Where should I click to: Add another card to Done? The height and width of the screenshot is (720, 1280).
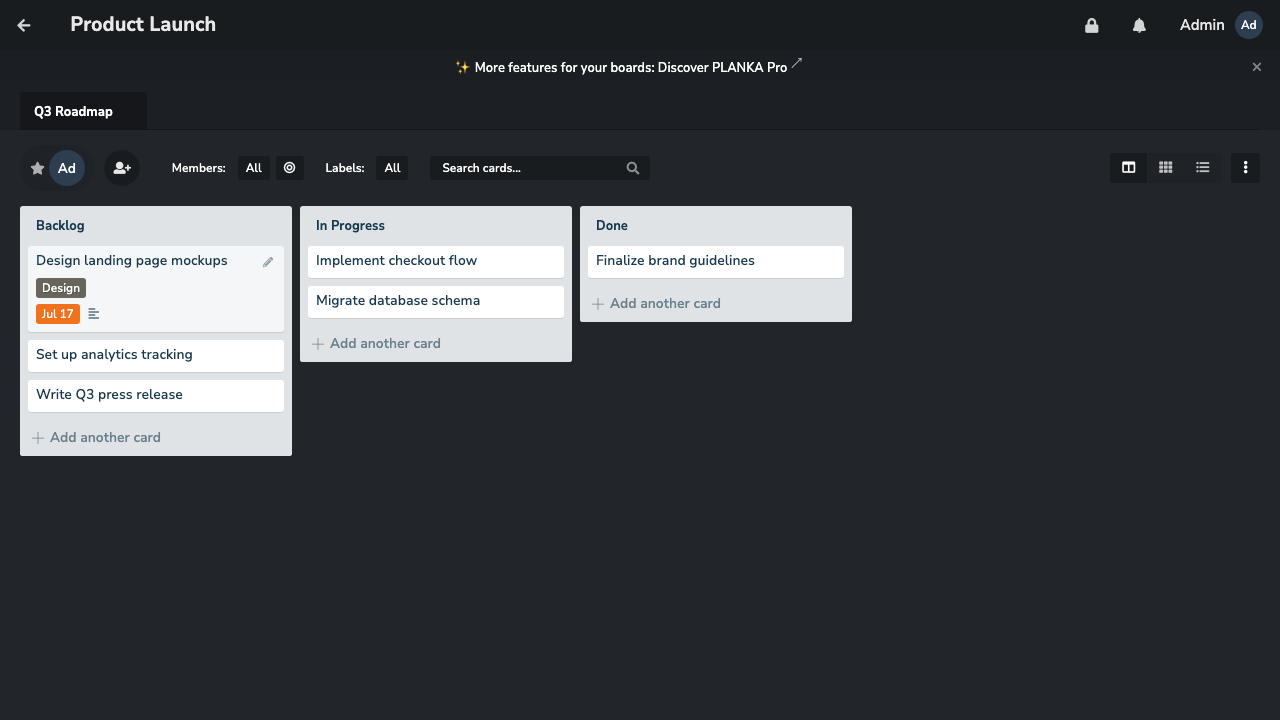tap(716, 303)
